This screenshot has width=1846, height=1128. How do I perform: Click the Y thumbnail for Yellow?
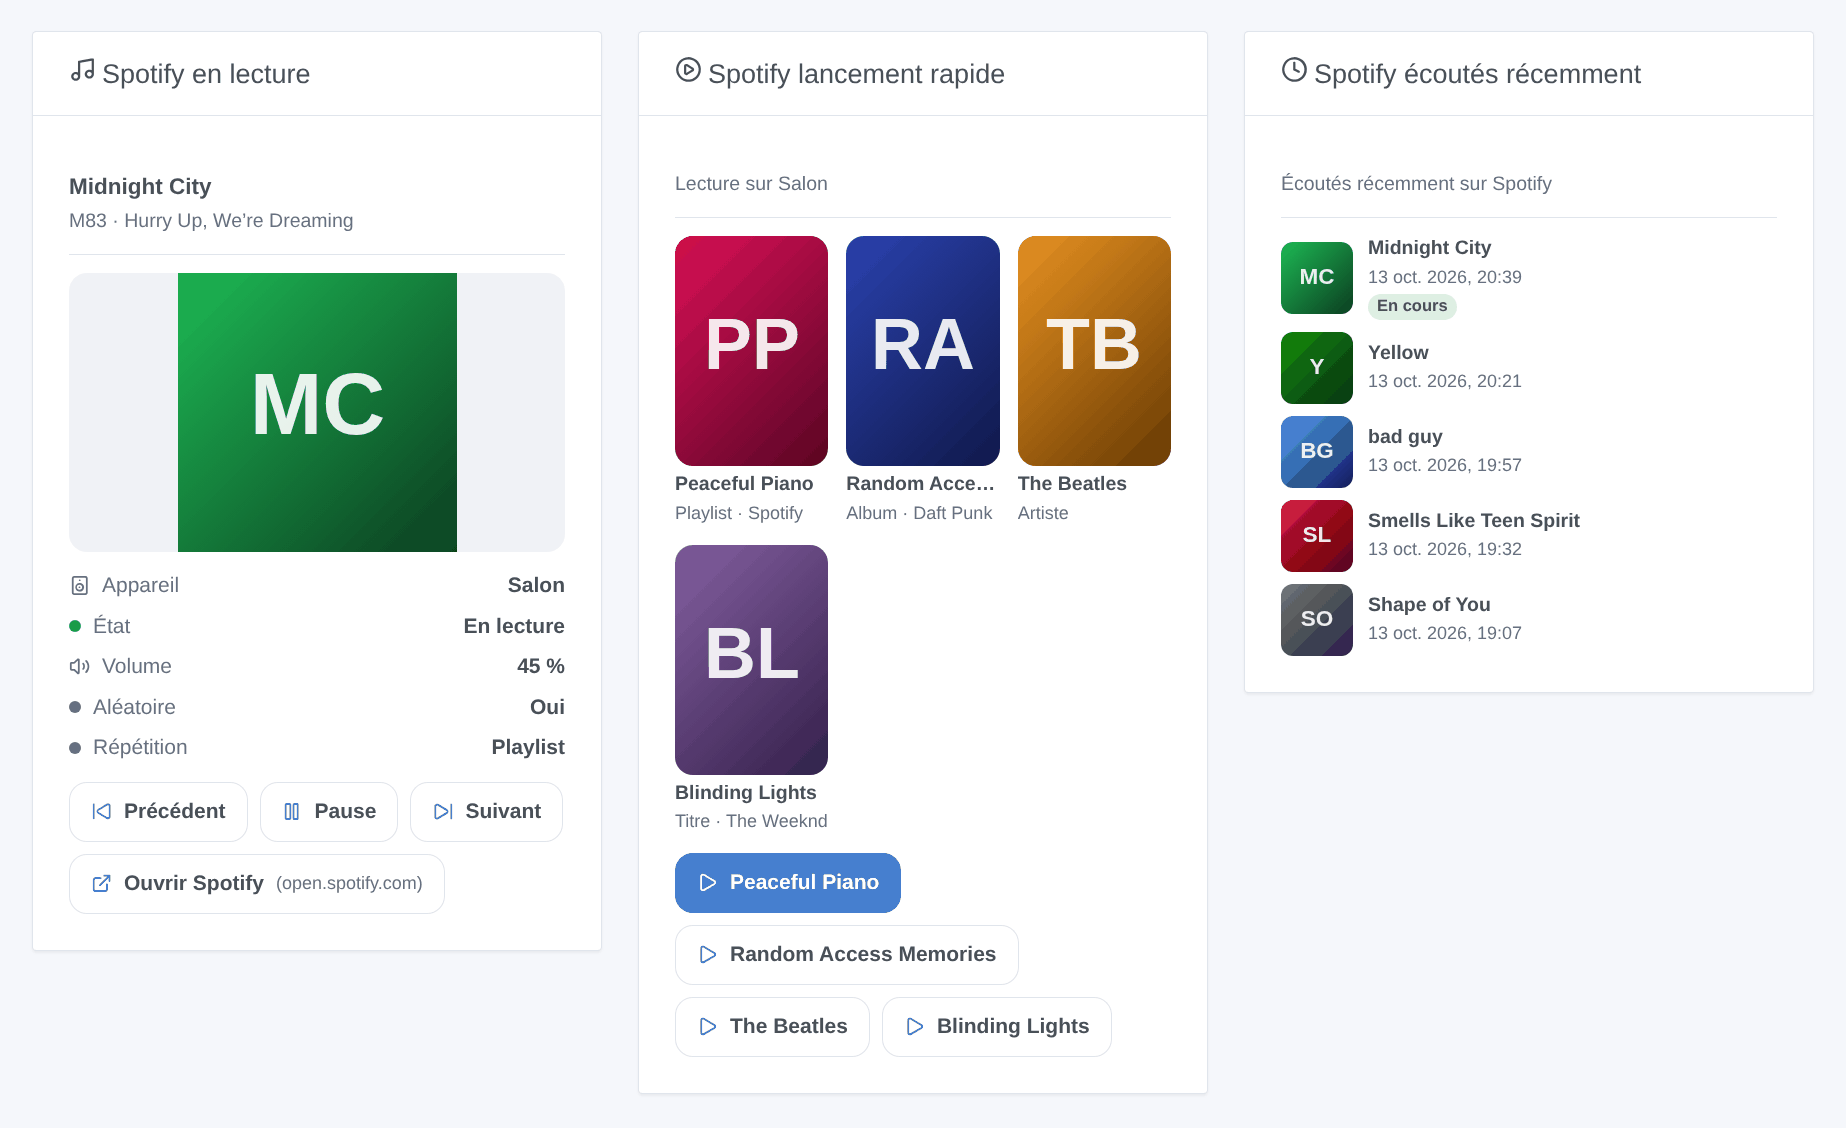tap(1317, 368)
